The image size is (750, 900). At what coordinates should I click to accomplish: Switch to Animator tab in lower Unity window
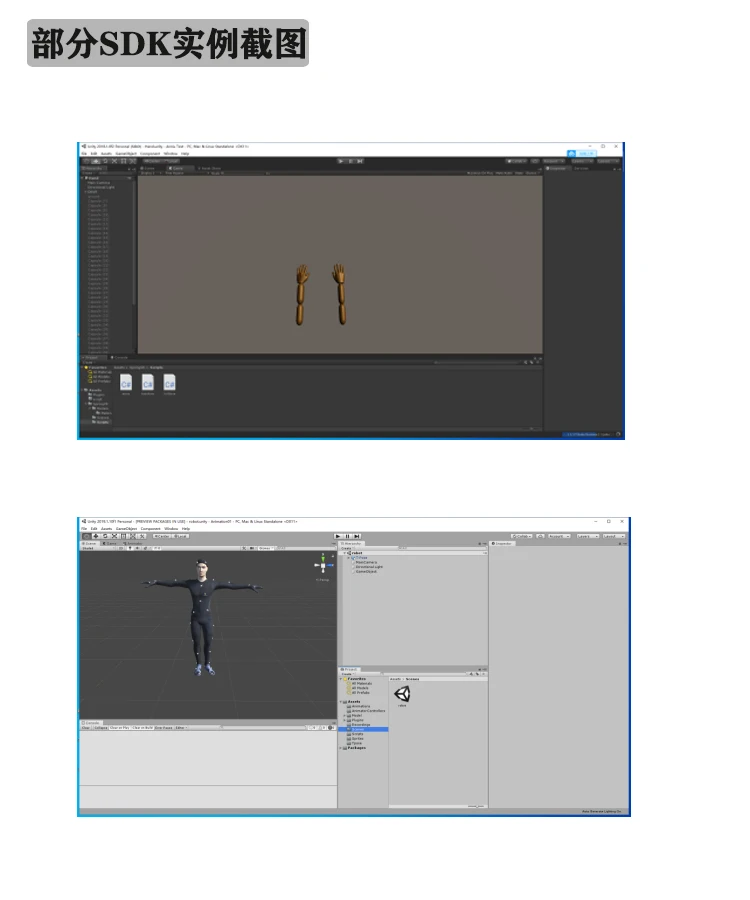tap(133, 544)
